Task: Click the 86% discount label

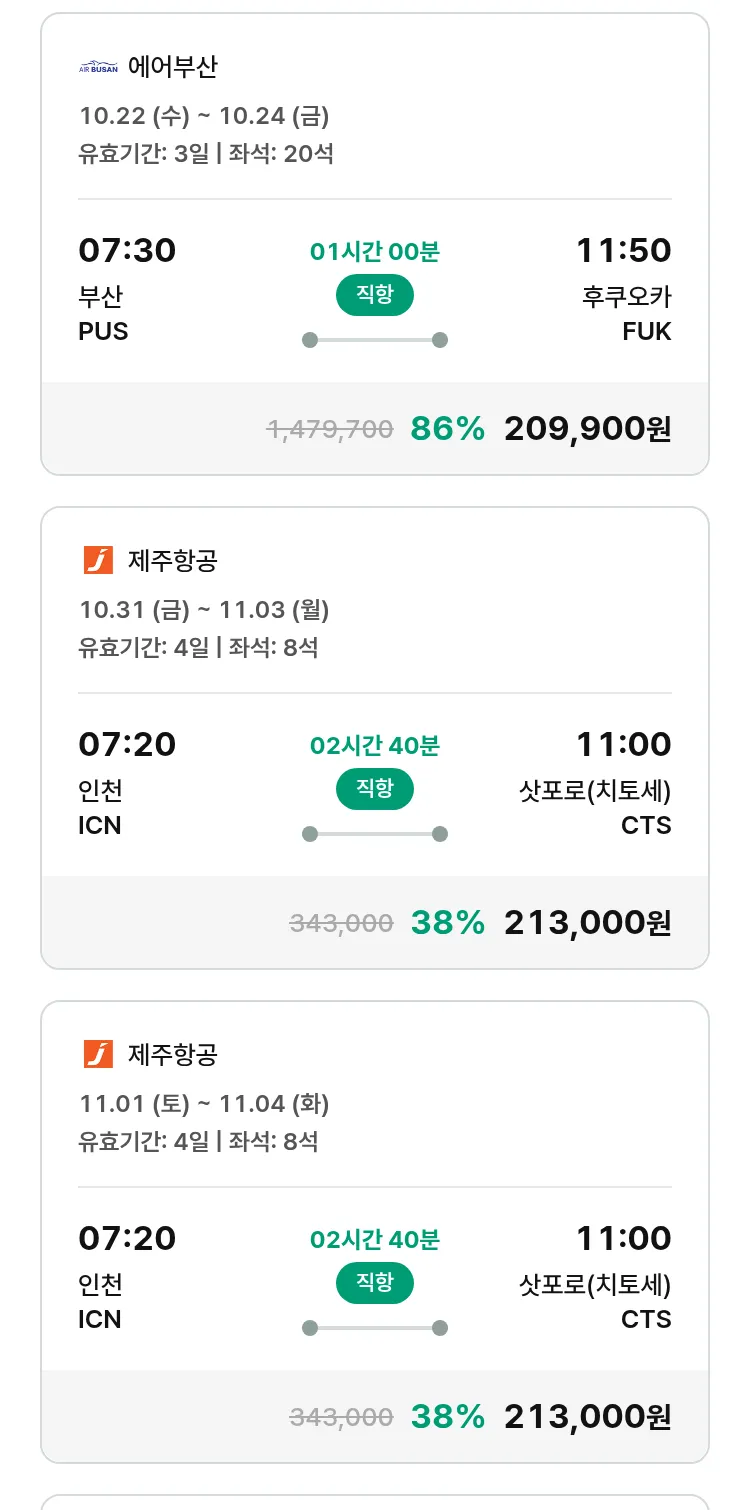Action: 447,429
